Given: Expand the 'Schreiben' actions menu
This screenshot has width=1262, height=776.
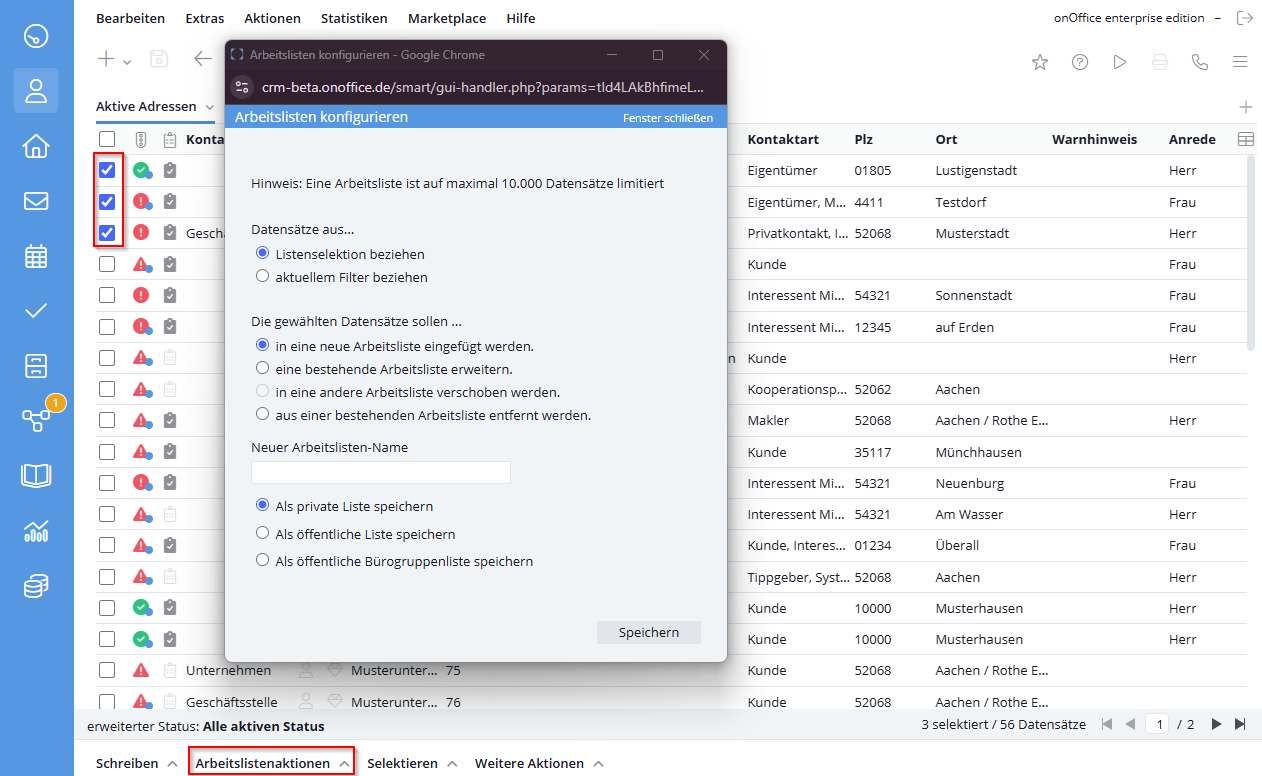Looking at the screenshot, I should 135,763.
